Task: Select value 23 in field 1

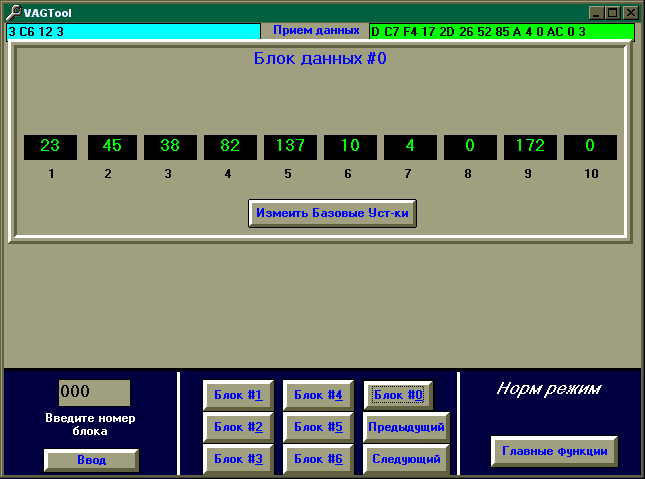Action: pyautogui.click(x=50, y=147)
